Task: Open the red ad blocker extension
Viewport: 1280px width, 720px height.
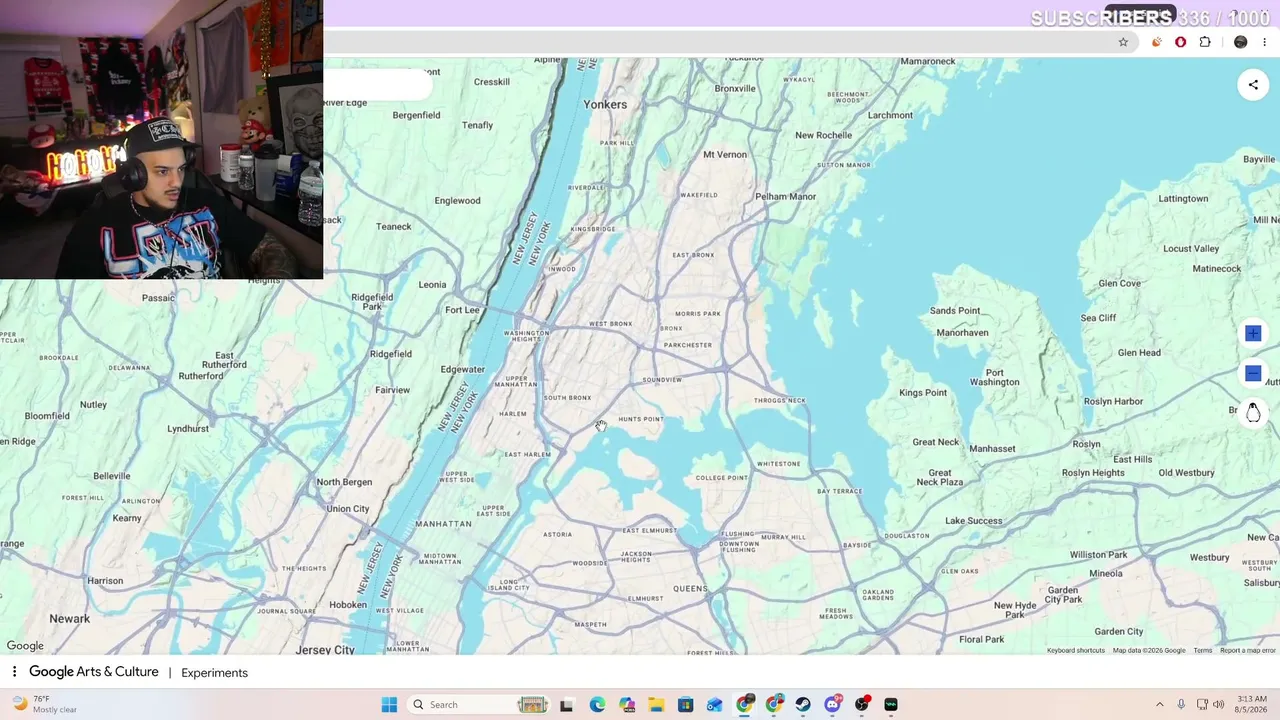Action: click(1181, 42)
